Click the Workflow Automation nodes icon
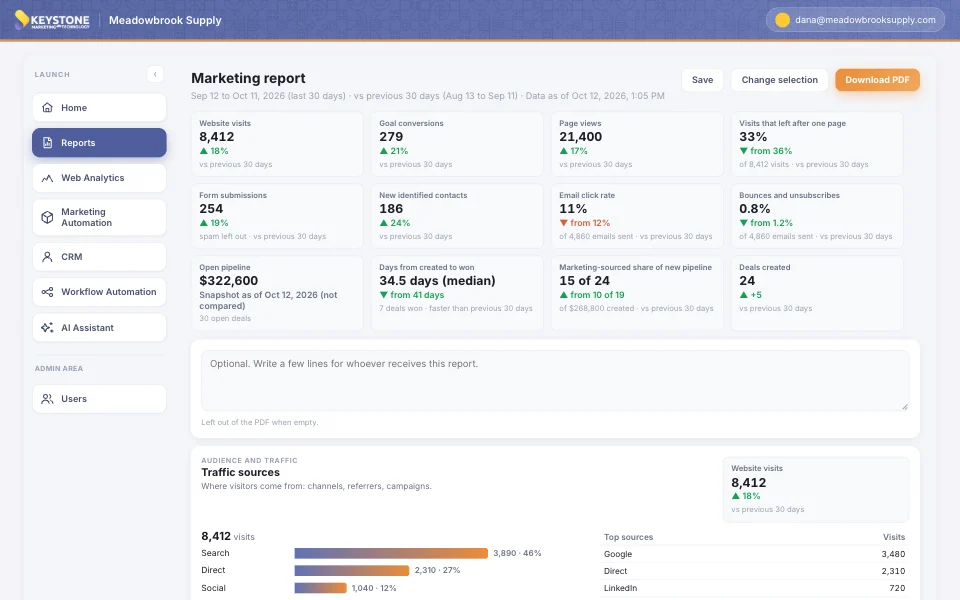Viewport: 960px width, 600px height. [47, 292]
